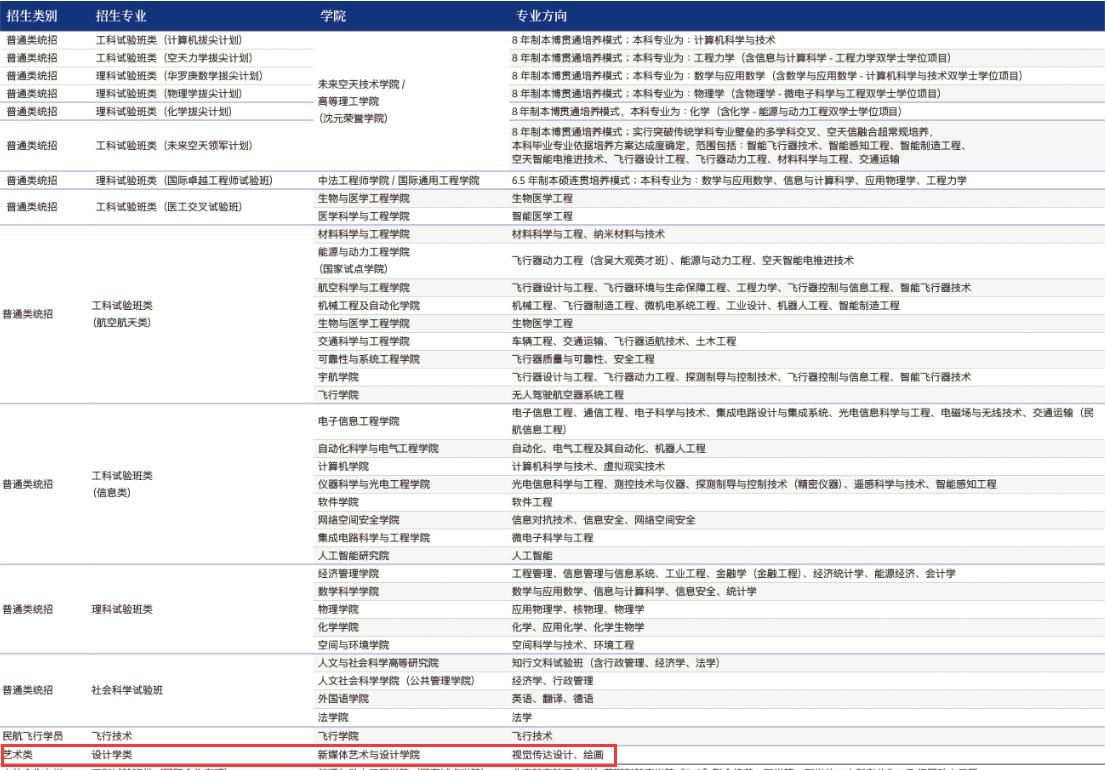Click 可靠性与系统工程学院 cell

coord(369,359)
